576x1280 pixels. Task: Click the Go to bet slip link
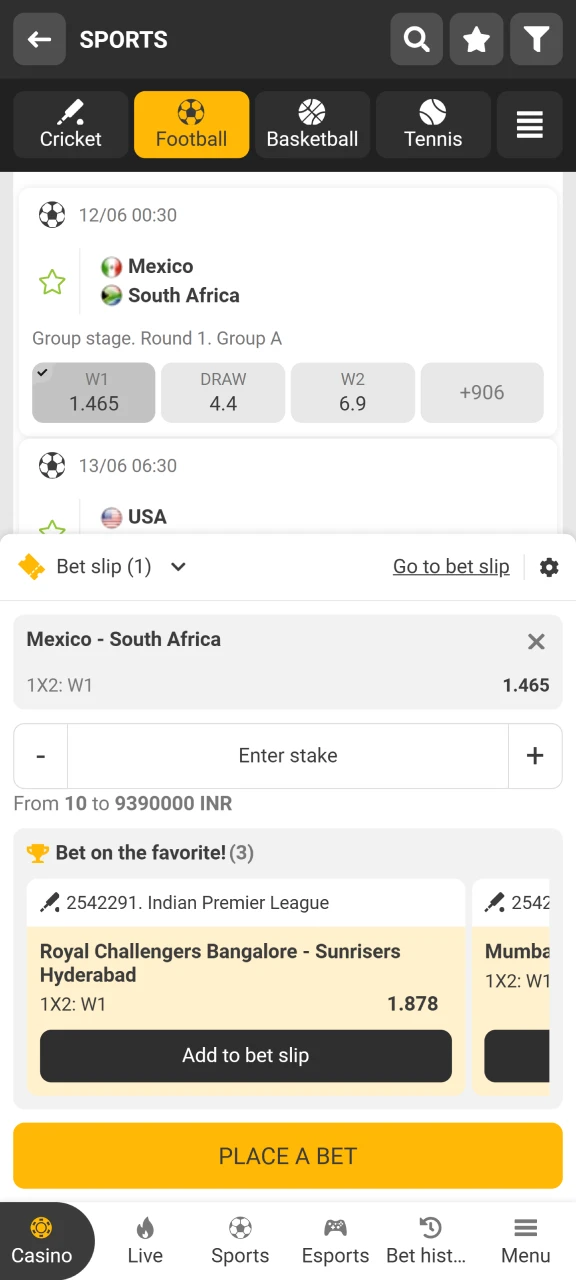coord(451,566)
